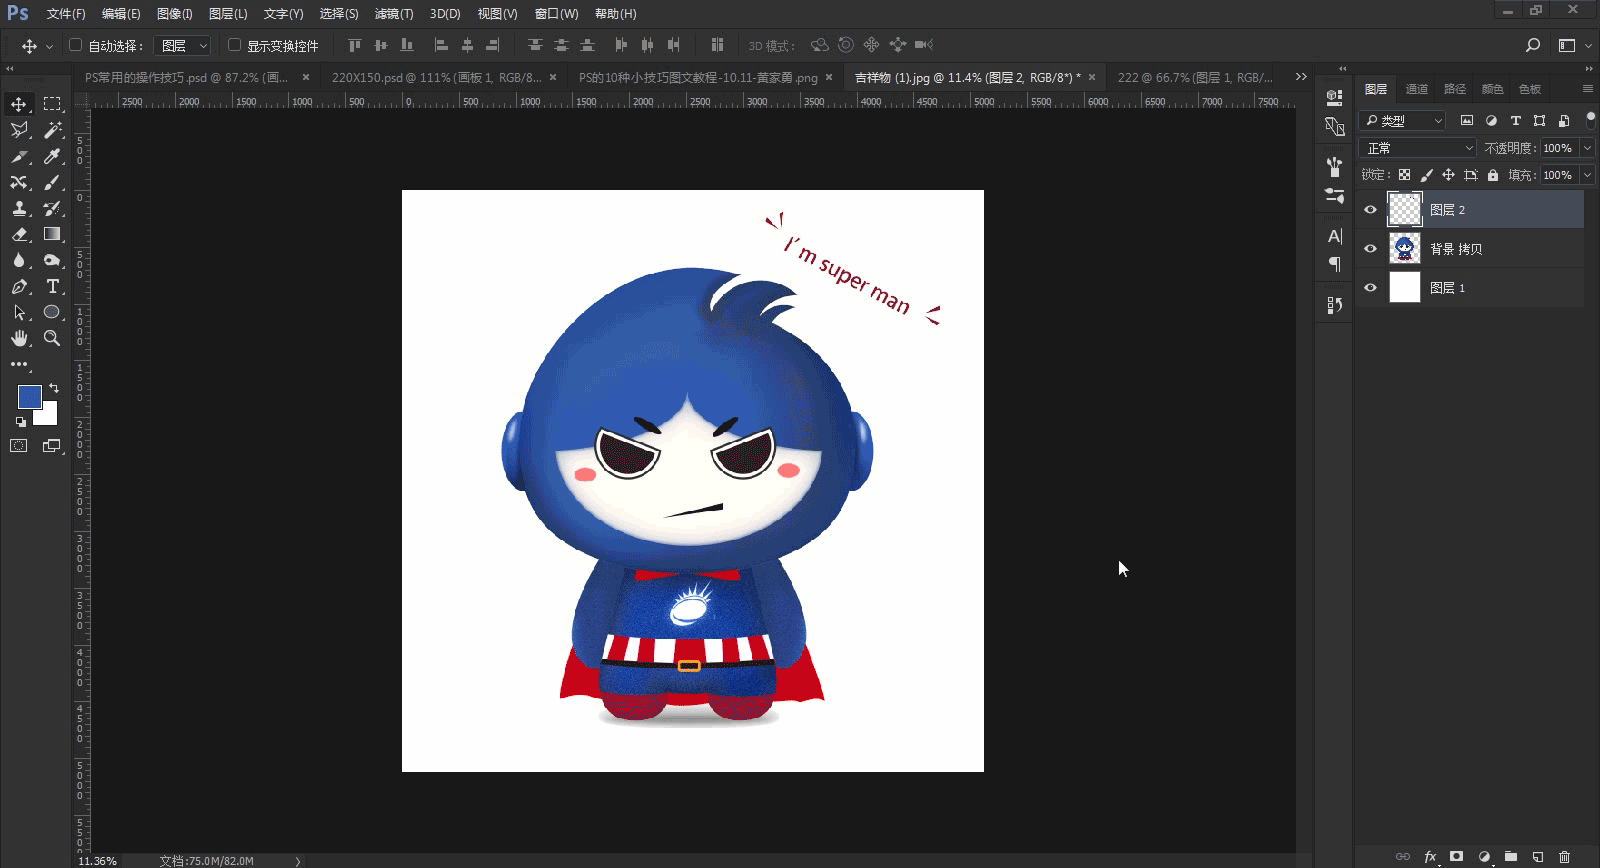
Task: Select the 图层 2 layer thumbnail
Action: click(1404, 209)
